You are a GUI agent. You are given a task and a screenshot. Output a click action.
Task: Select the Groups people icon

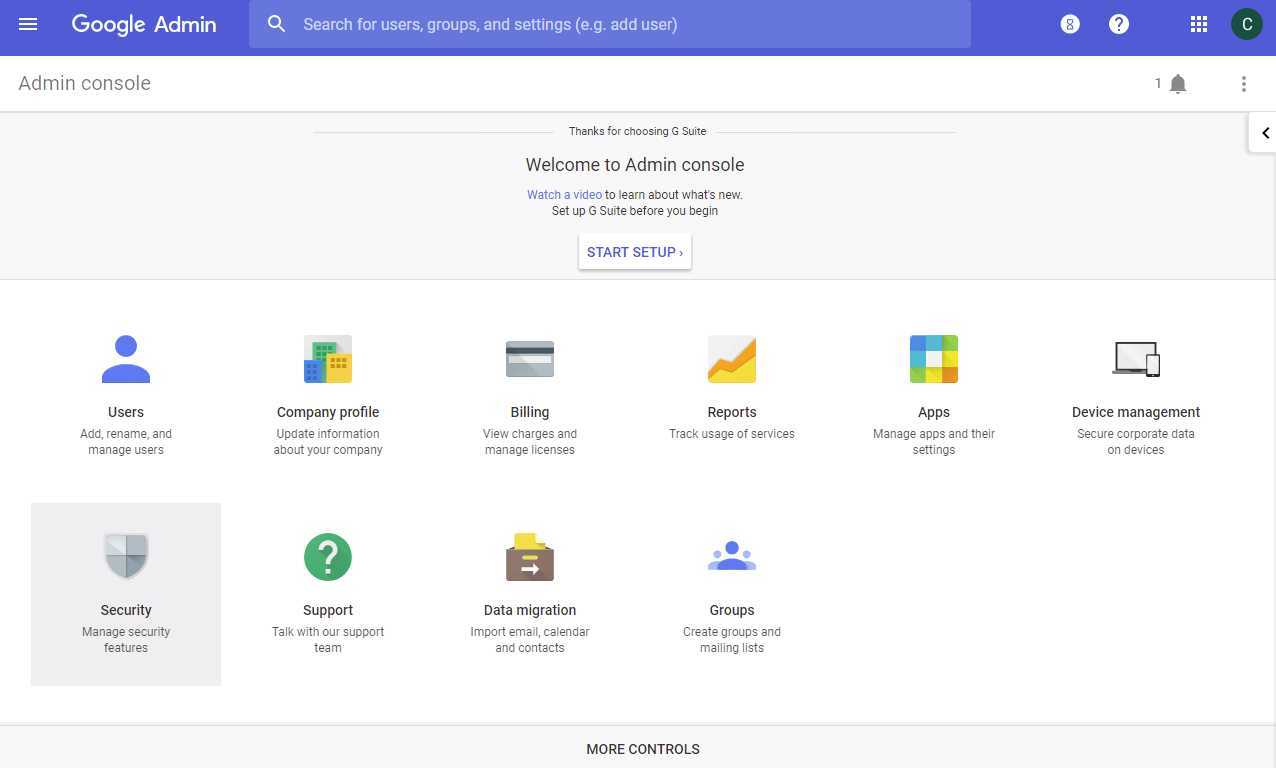732,556
